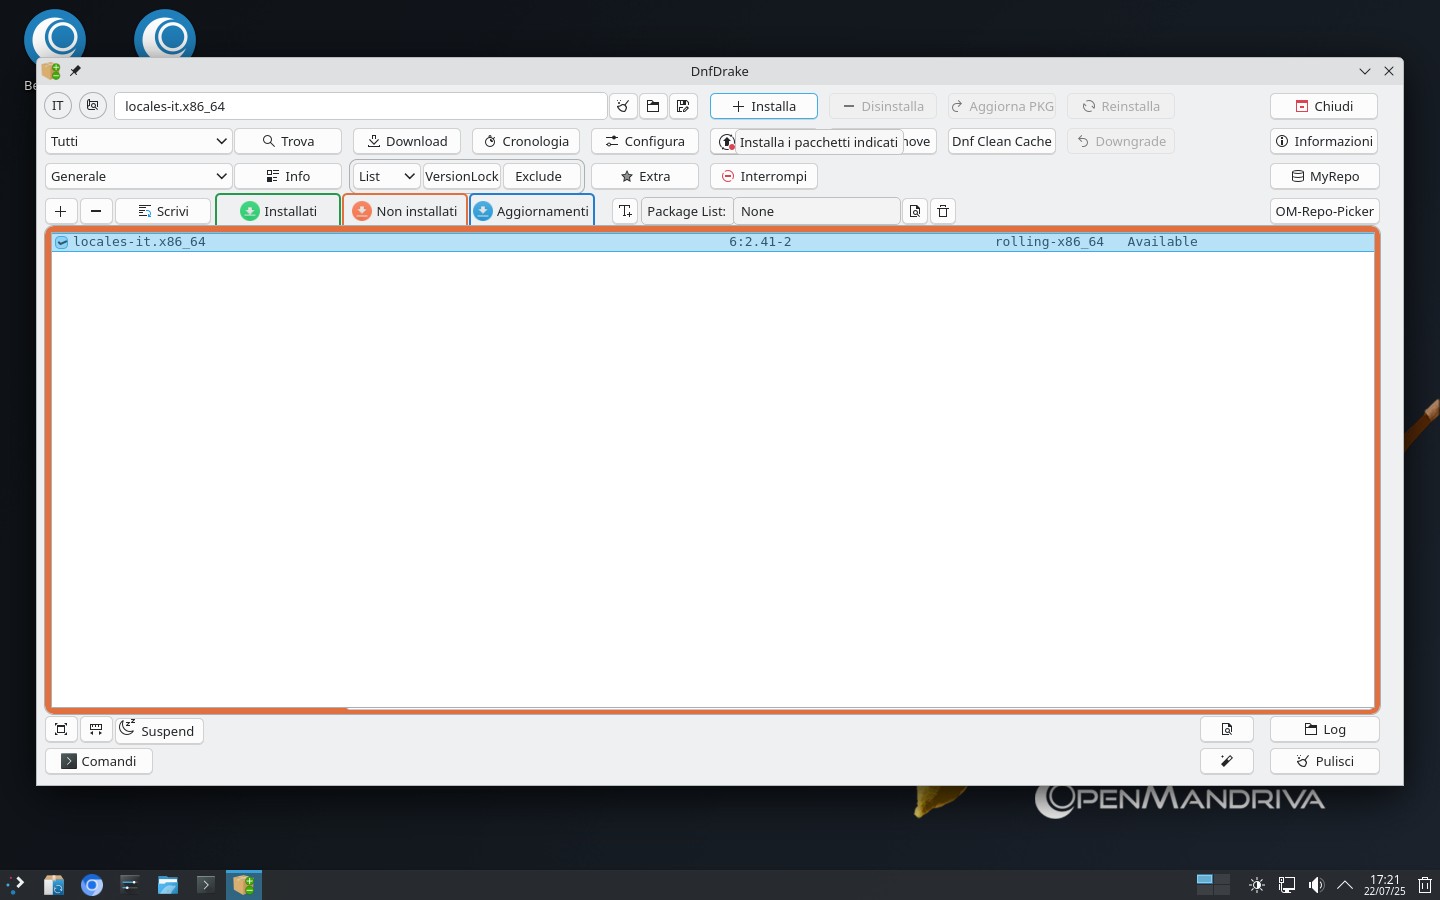This screenshot has width=1440, height=900.
Task: Switch to the Non installati tab
Action: [405, 211]
